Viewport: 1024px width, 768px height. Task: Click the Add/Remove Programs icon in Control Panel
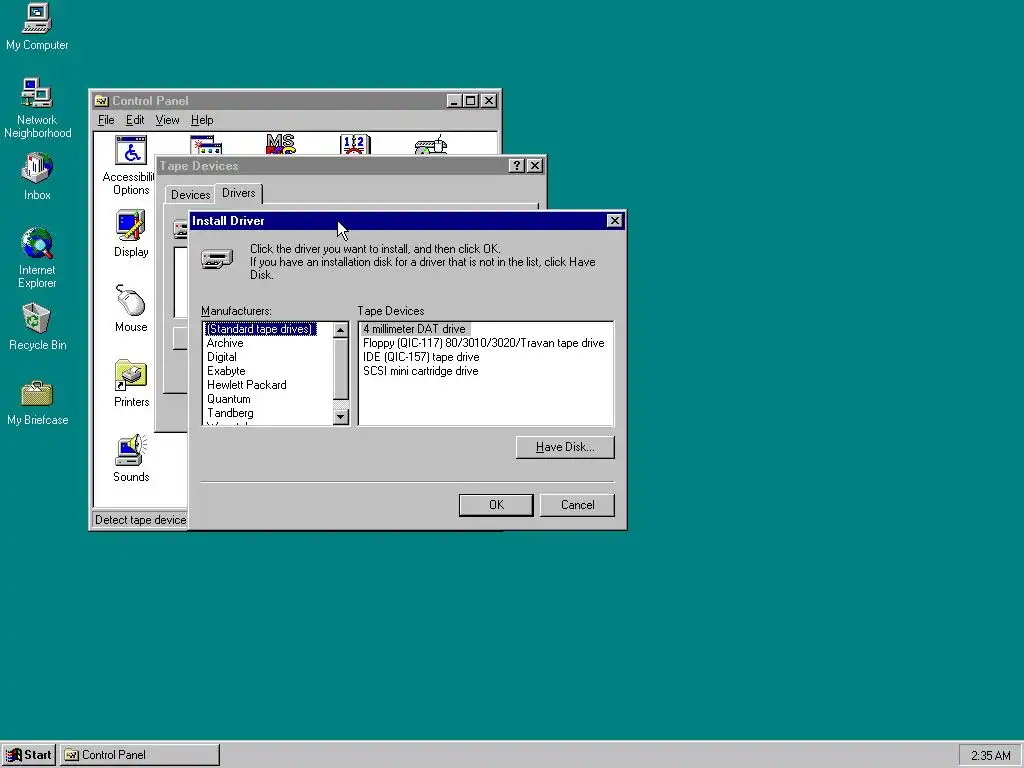206,144
